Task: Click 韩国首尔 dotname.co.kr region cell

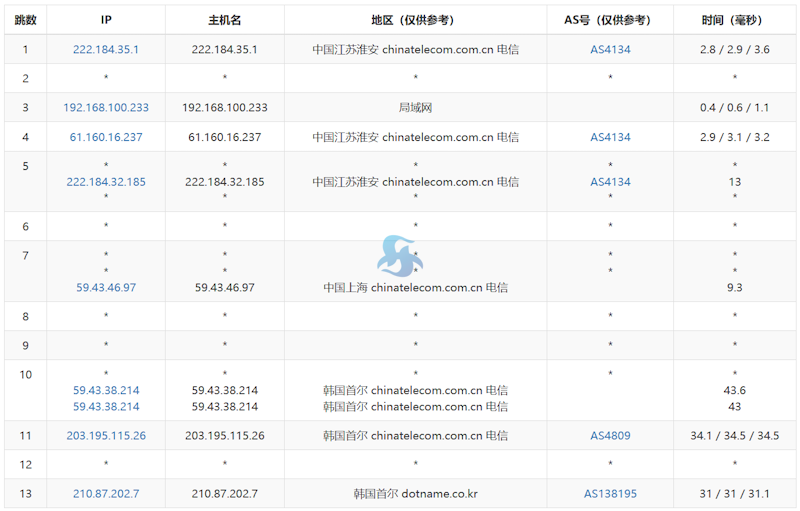Action: [415, 494]
